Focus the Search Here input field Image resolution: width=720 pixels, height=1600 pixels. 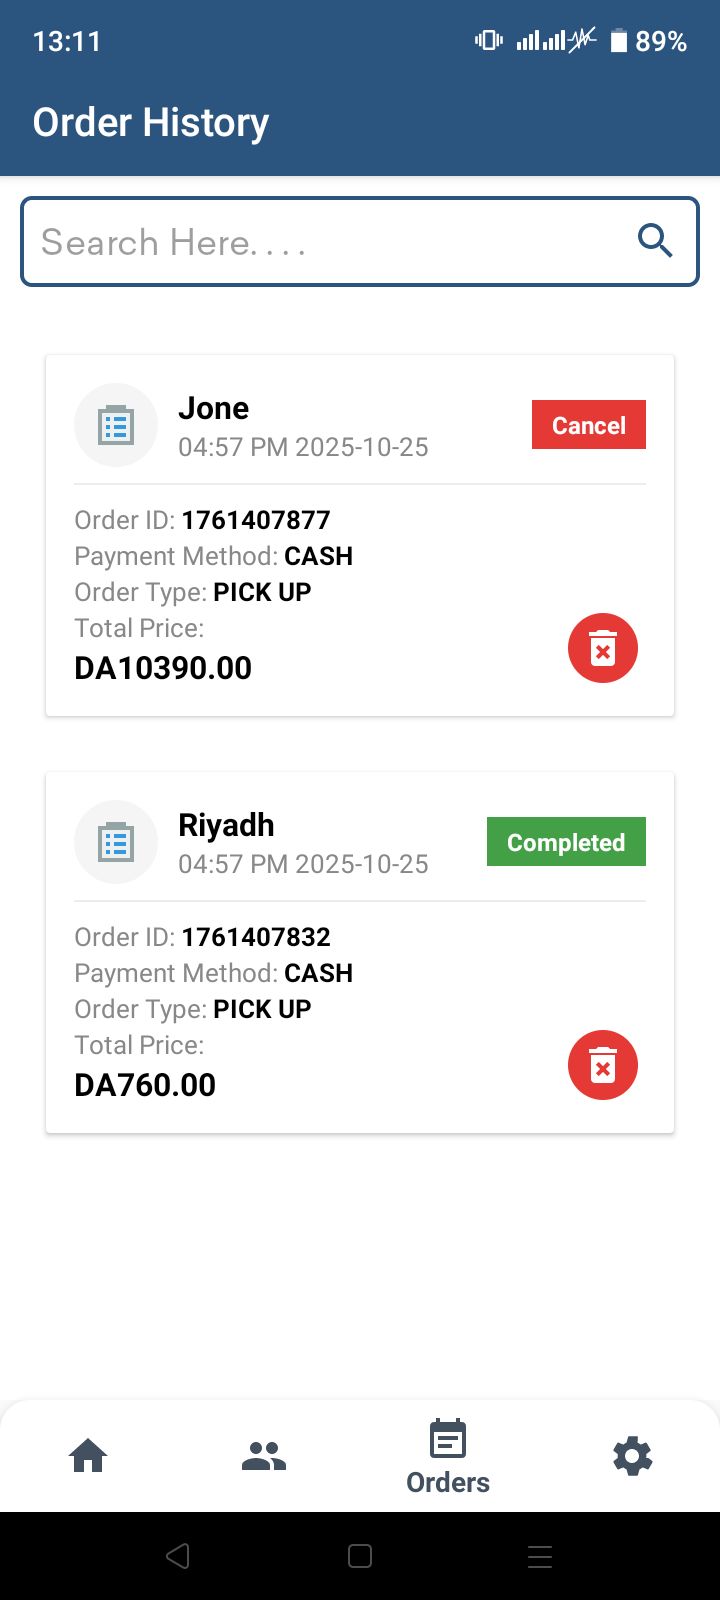click(x=330, y=242)
